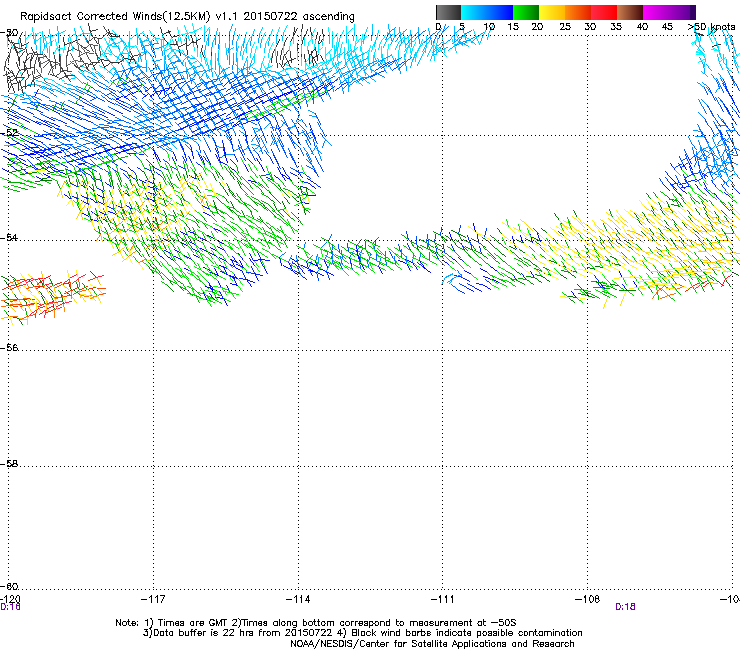Click the legend scale label "25"
740x650 pixels.
click(565, 27)
